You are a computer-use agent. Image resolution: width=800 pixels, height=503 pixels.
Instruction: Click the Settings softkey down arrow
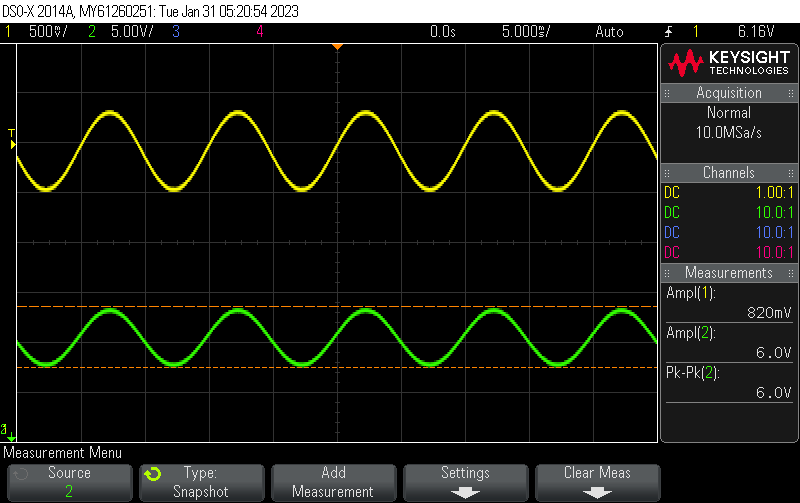[x=465, y=492]
